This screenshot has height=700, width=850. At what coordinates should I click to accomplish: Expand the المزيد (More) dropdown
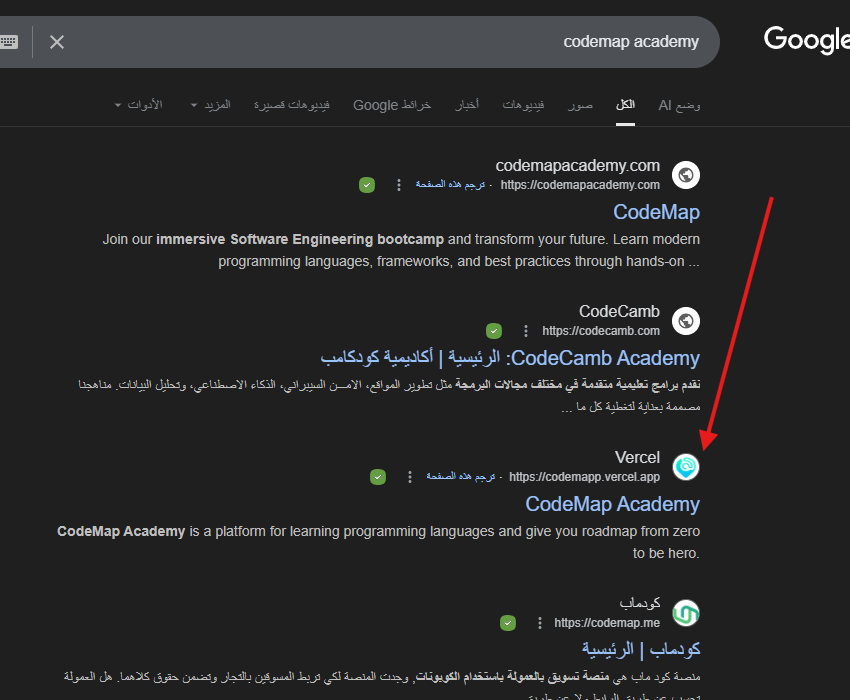point(210,105)
